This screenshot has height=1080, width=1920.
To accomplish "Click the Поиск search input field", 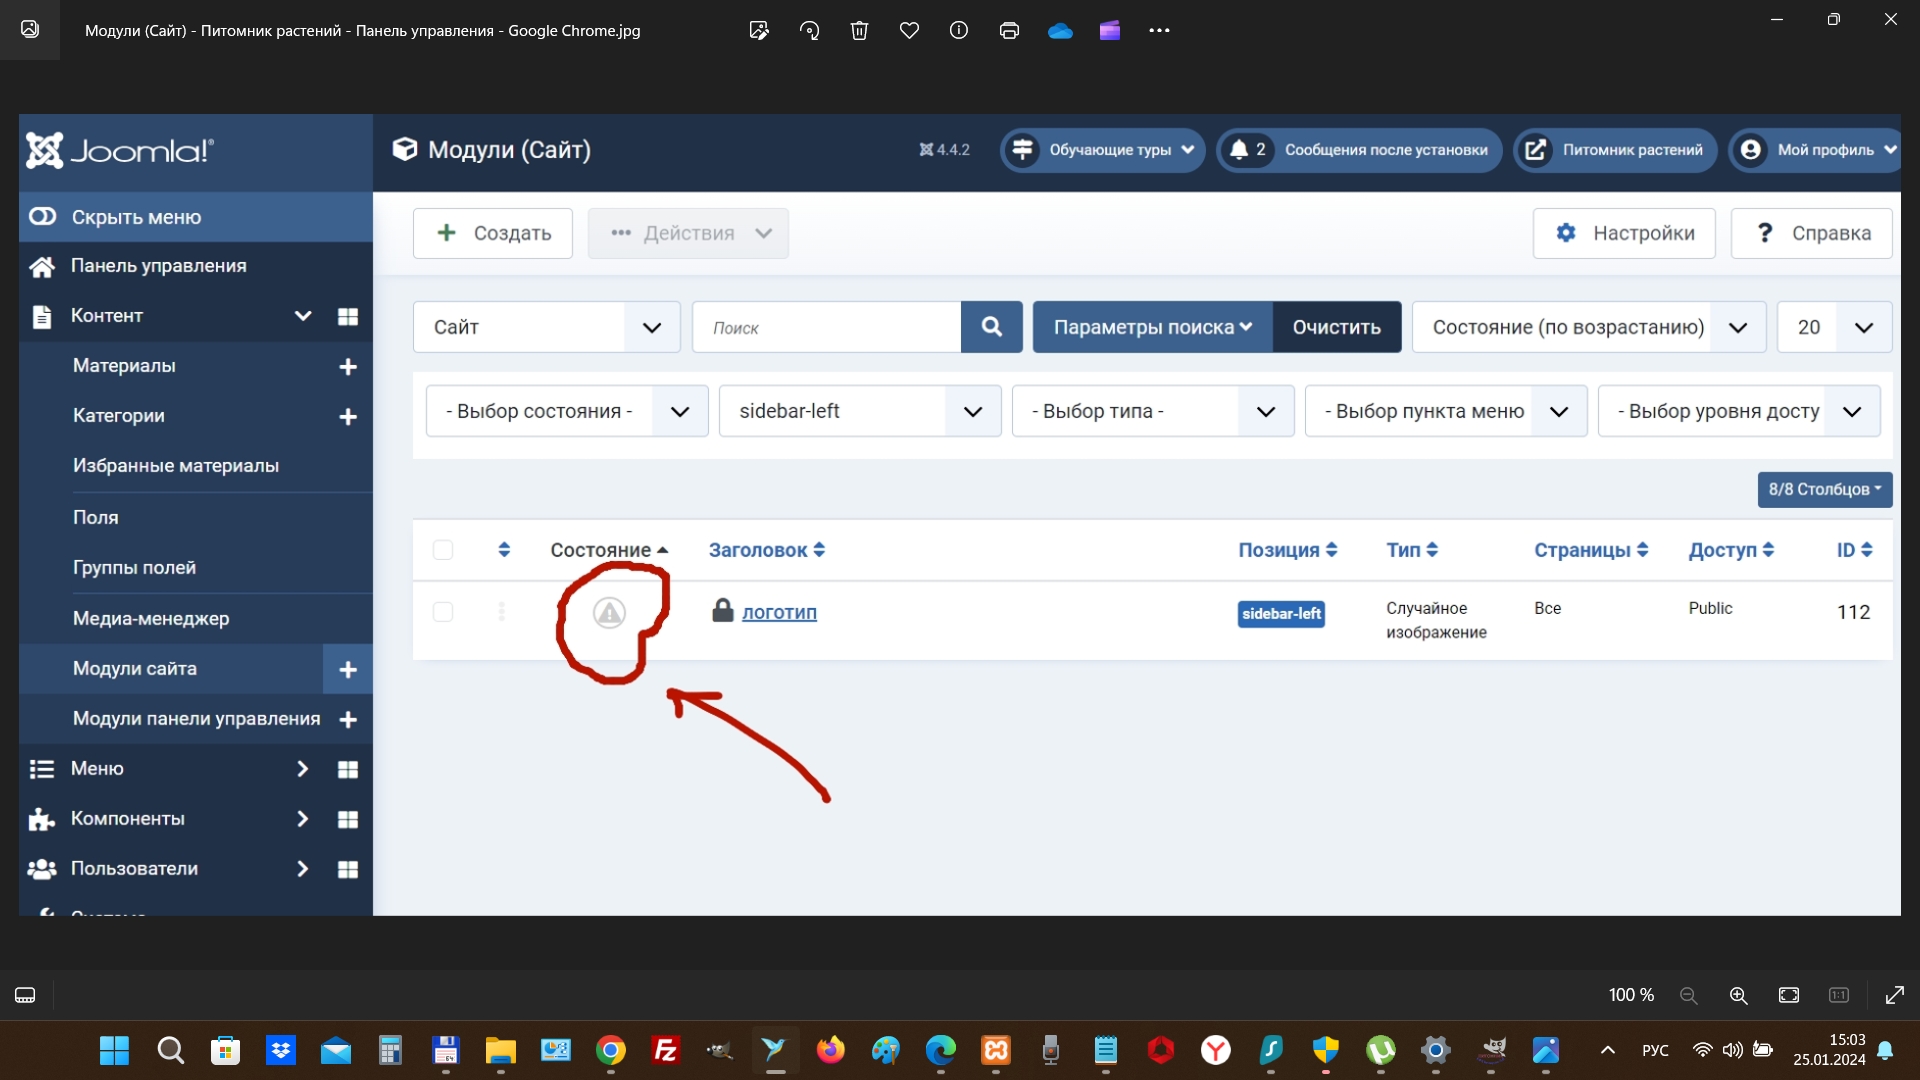I will 826,327.
